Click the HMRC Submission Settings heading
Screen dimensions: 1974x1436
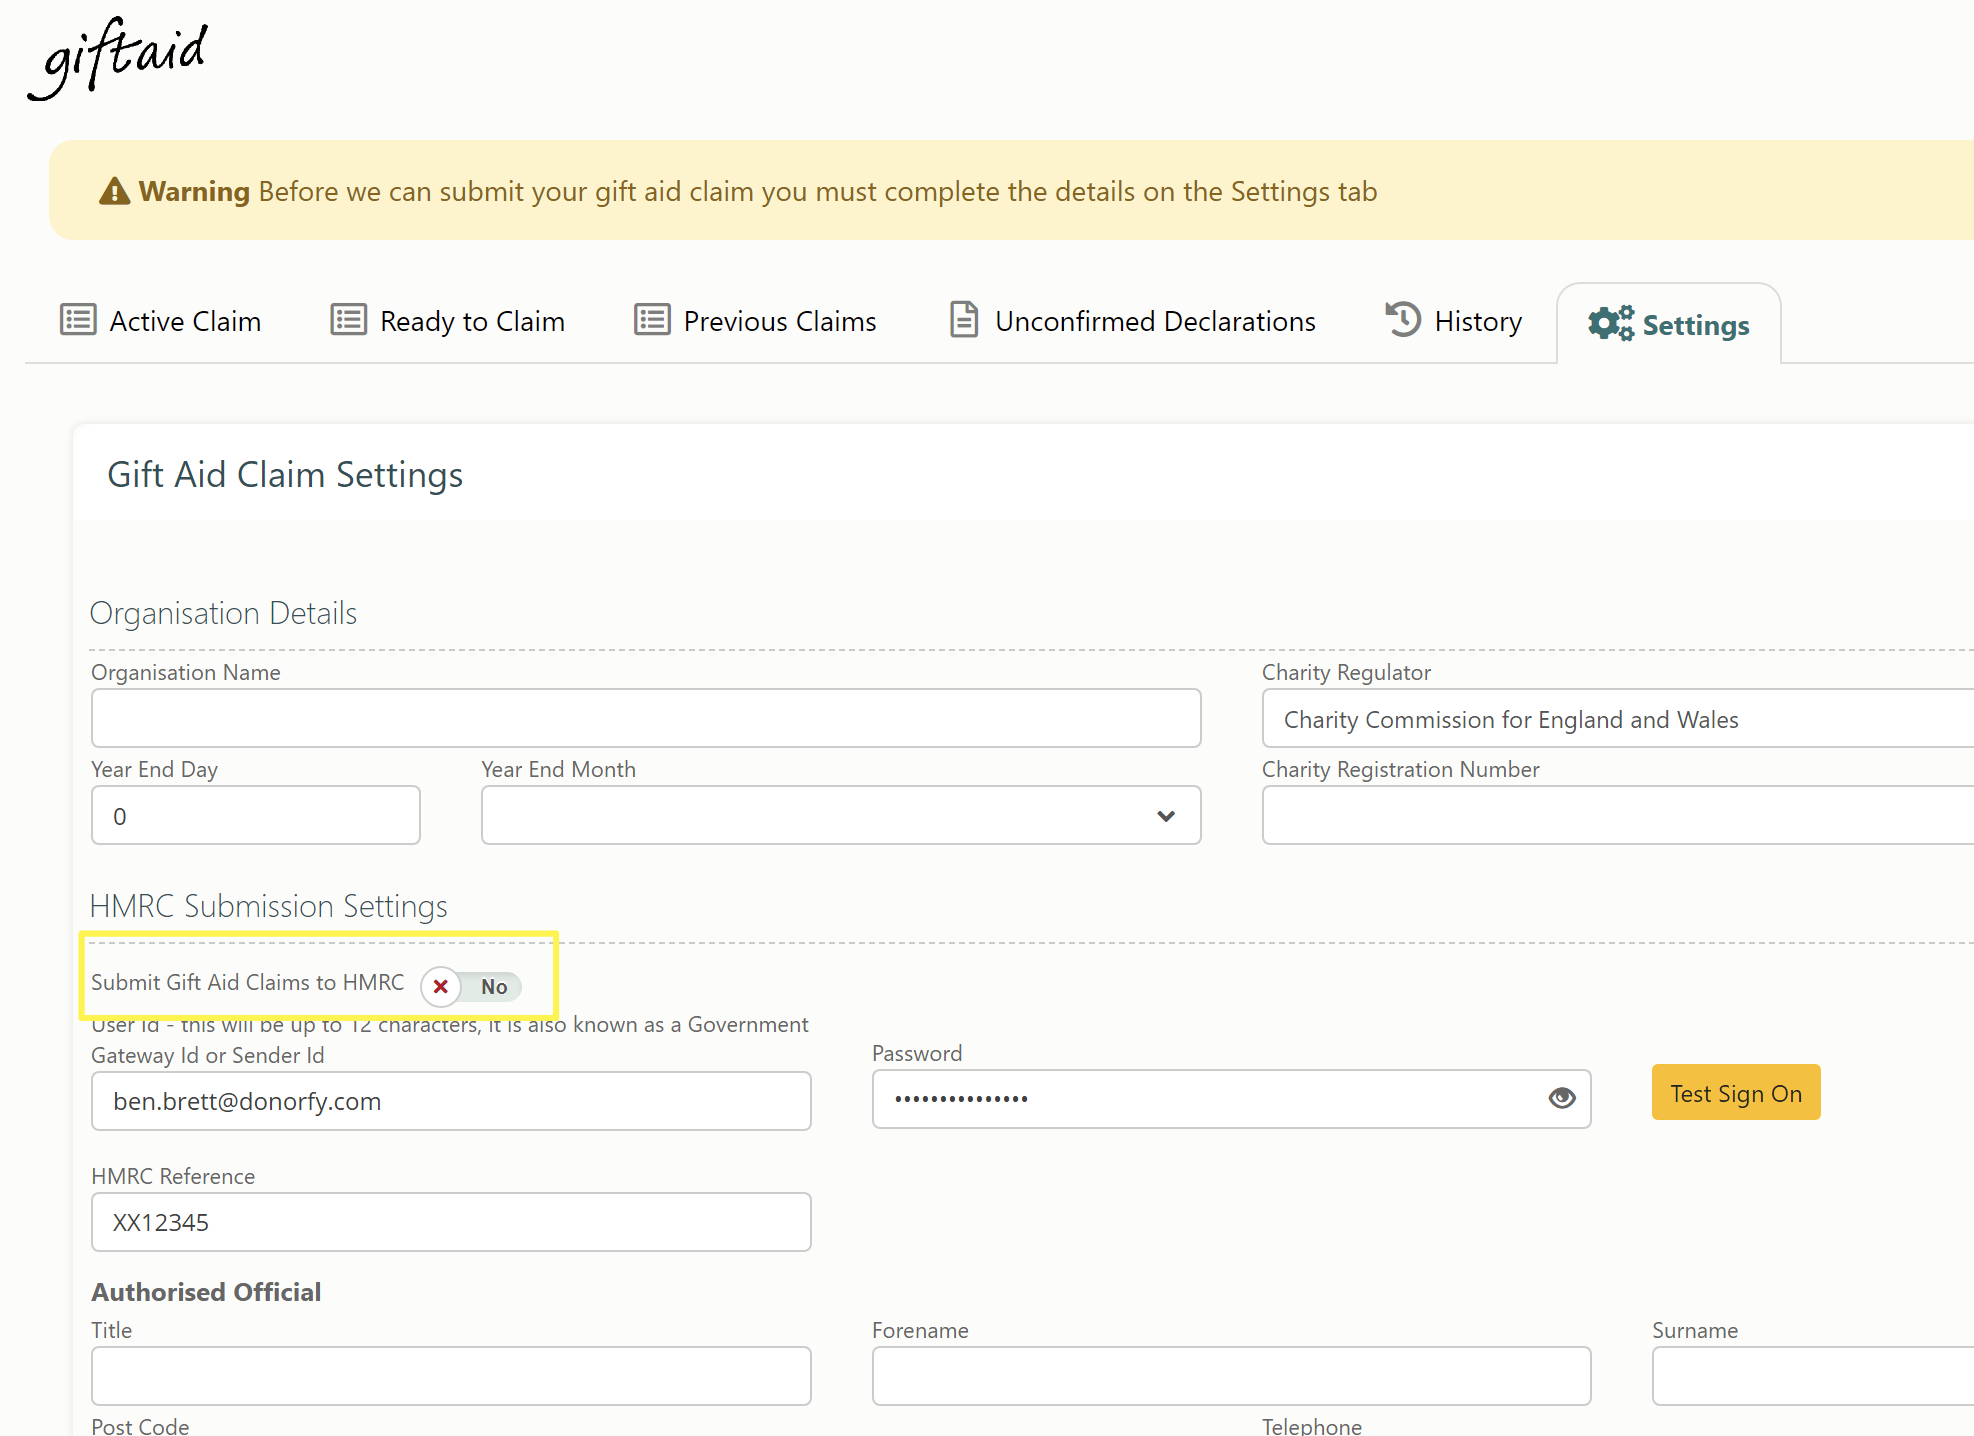pyautogui.click(x=269, y=906)
